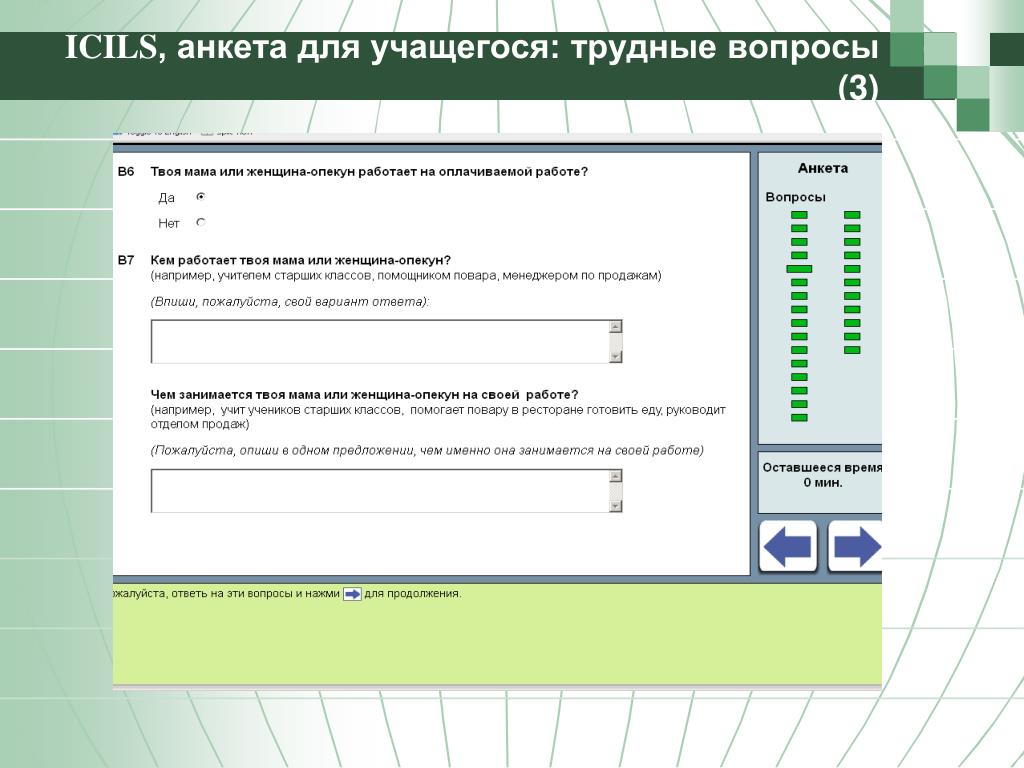Click the "Вопросы" label

[795, 197]
